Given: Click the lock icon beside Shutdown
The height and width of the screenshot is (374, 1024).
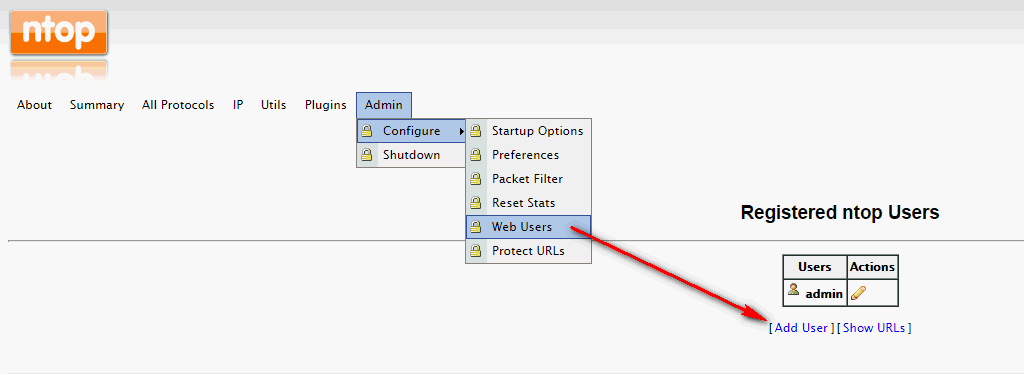Looking at the screenshot, I should pos(368,155).
